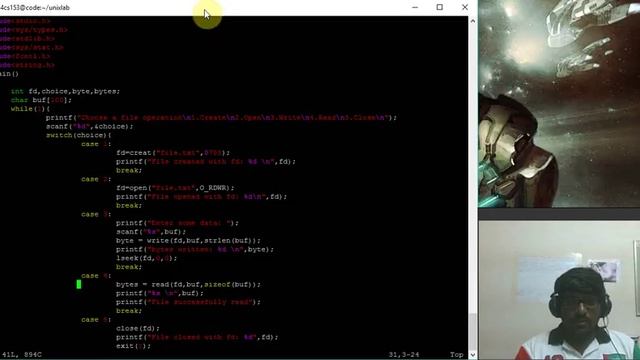Click the '31,3-24' cursor position indicator
The image size is (640, 360).
click(404, 355)
